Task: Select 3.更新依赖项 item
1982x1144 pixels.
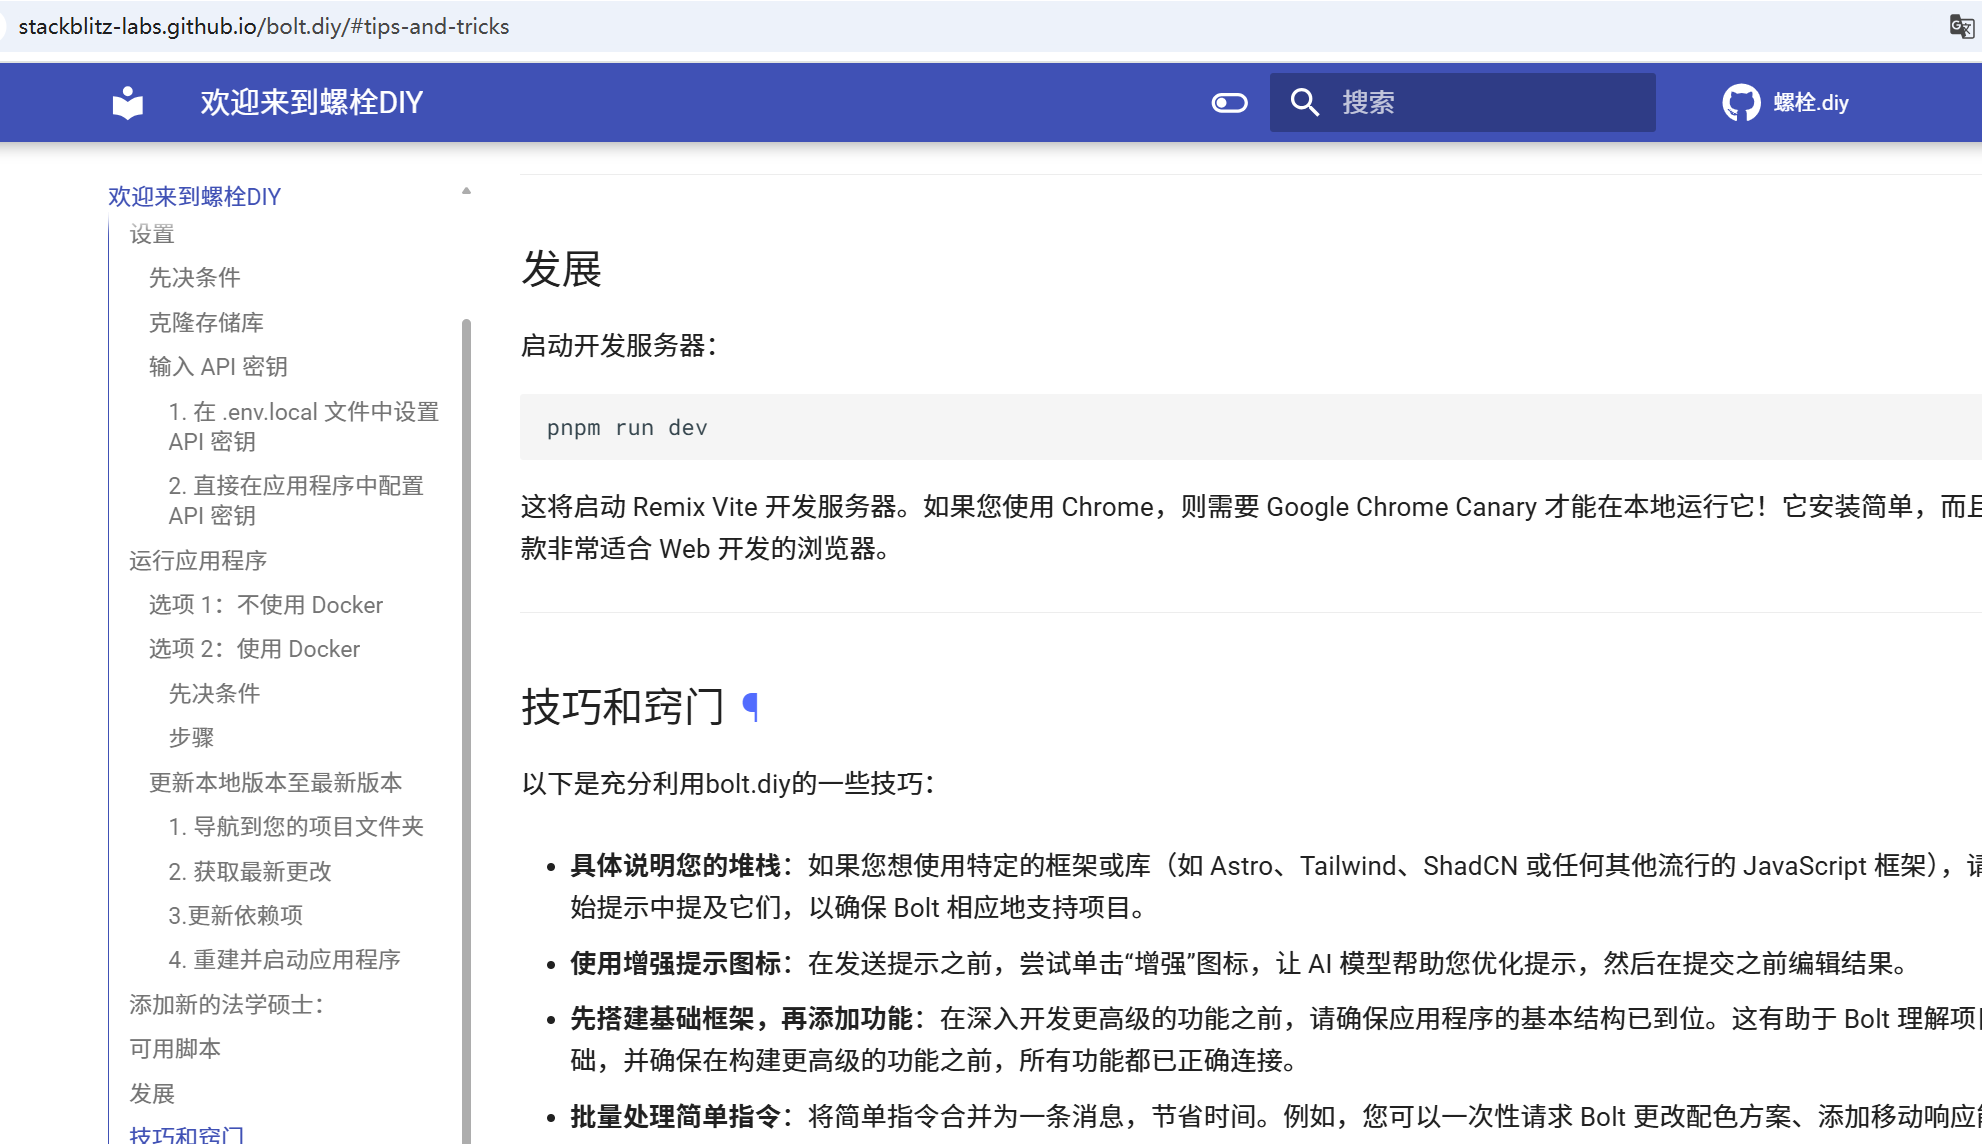Action: [236, 915]
